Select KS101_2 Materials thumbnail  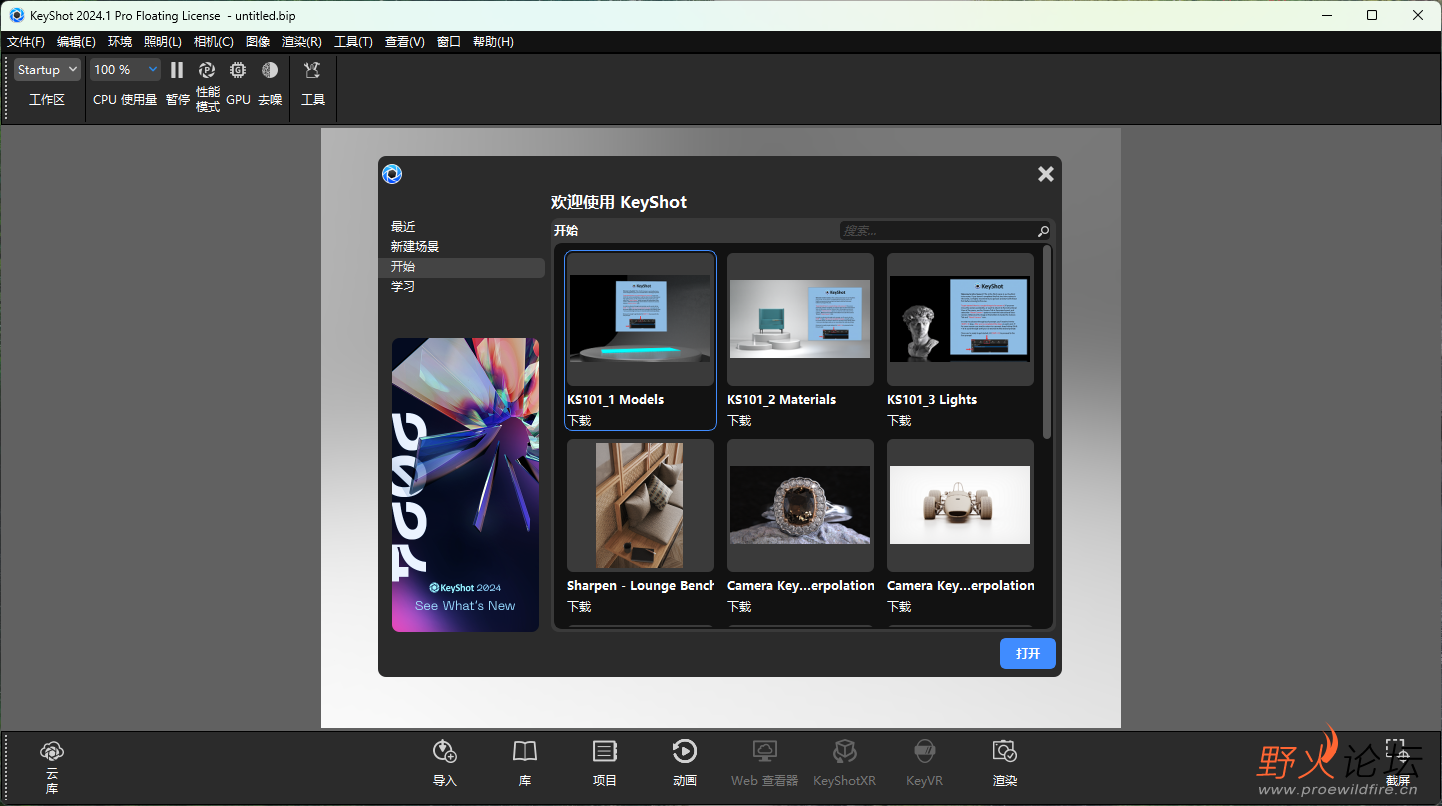(x=800, y=320)
